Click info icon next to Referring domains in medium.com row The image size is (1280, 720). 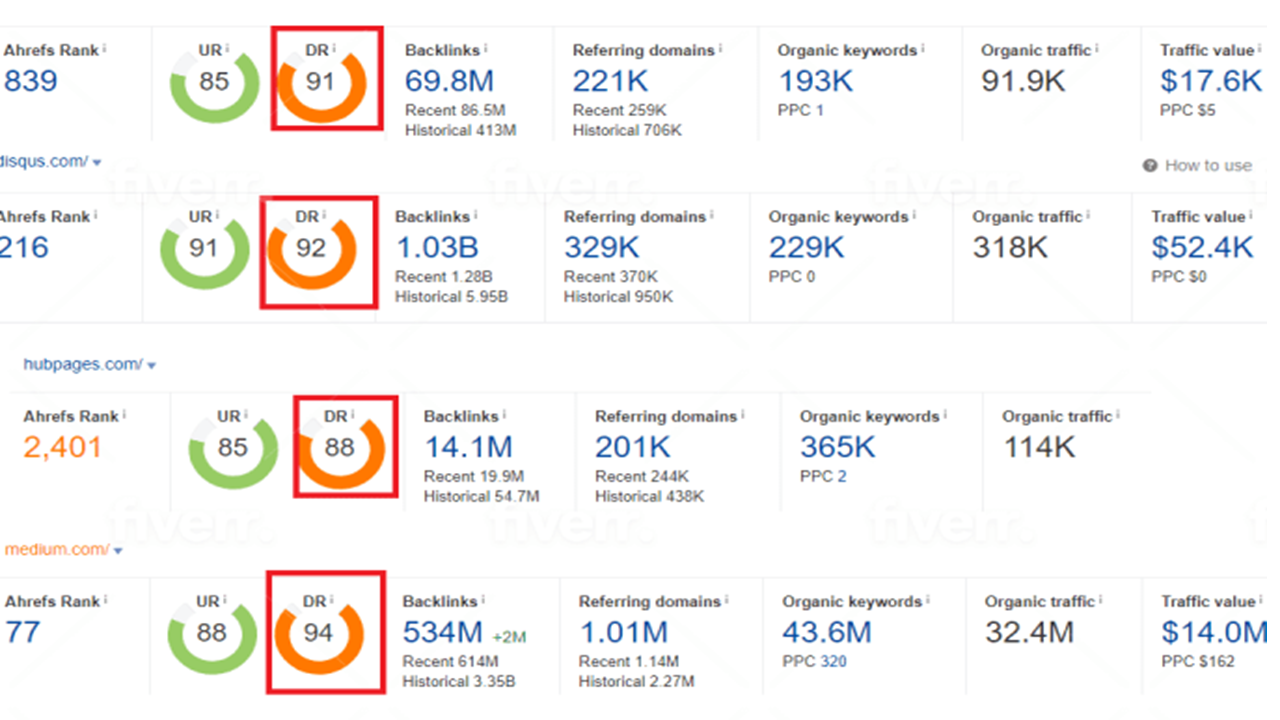click(727, 600)
